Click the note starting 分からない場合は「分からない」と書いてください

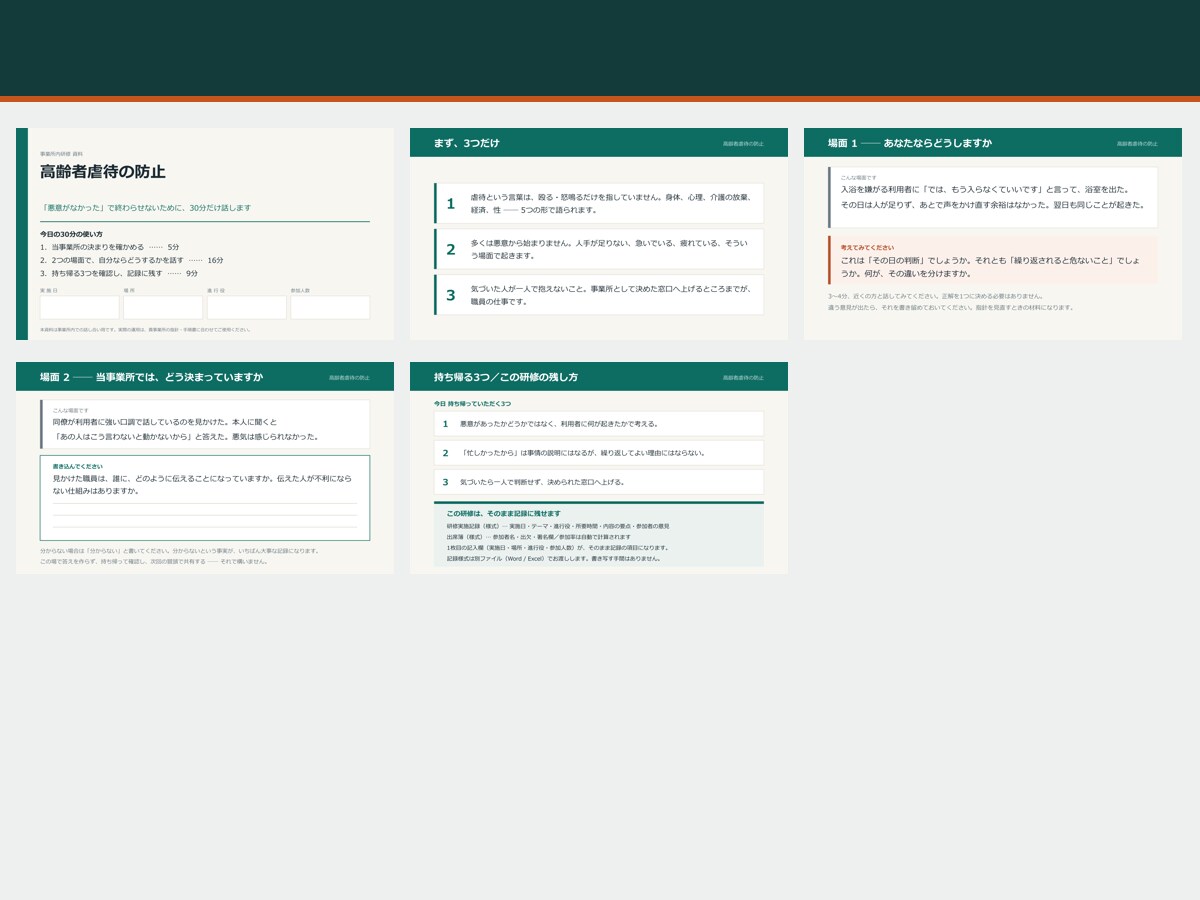[180, 551]
